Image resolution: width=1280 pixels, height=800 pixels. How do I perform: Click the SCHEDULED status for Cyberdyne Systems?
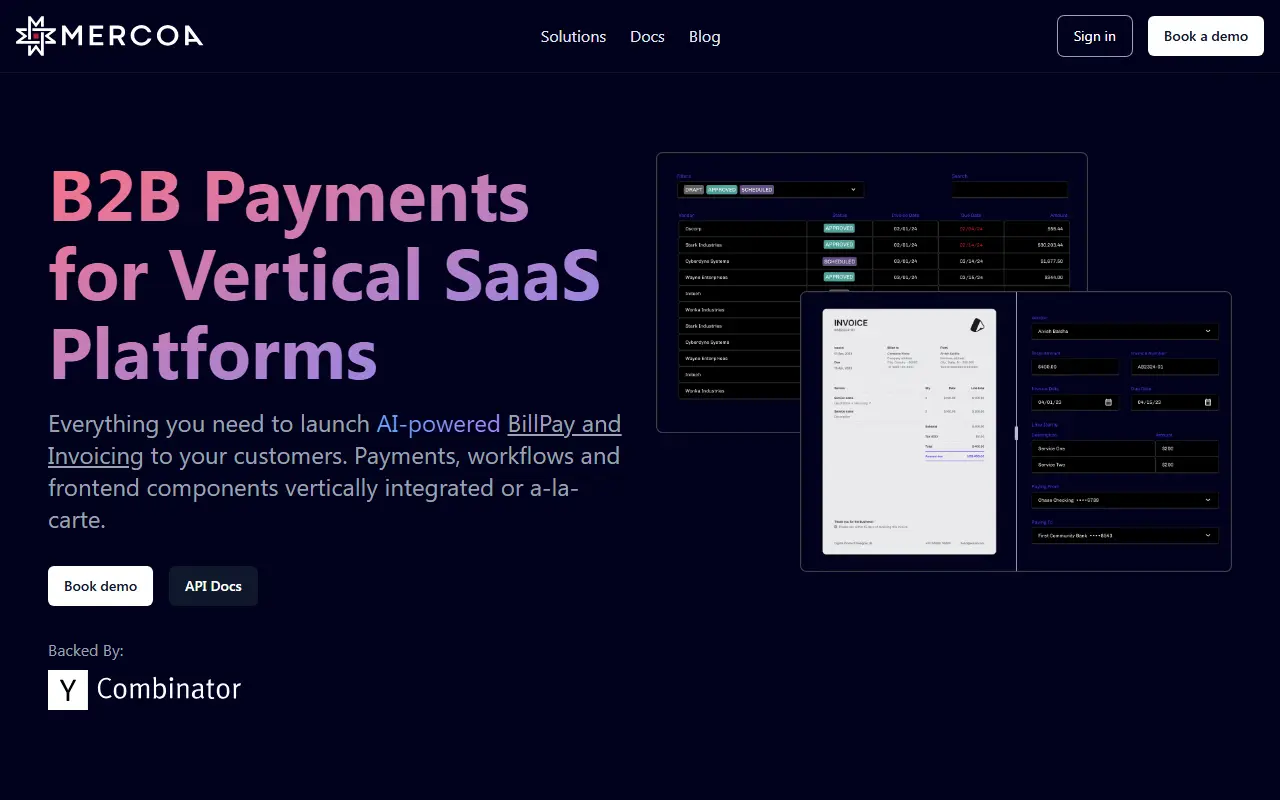coord(839,261)
